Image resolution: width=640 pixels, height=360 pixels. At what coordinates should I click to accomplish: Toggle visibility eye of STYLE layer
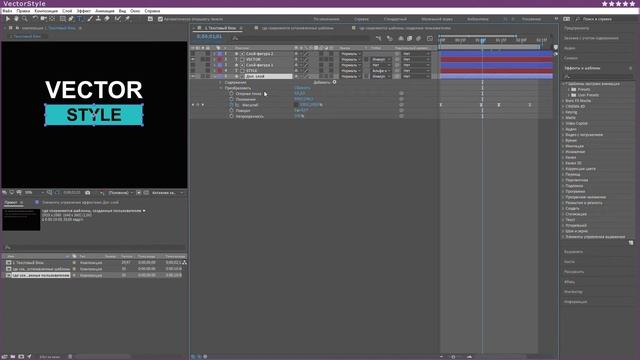[193, 71]
